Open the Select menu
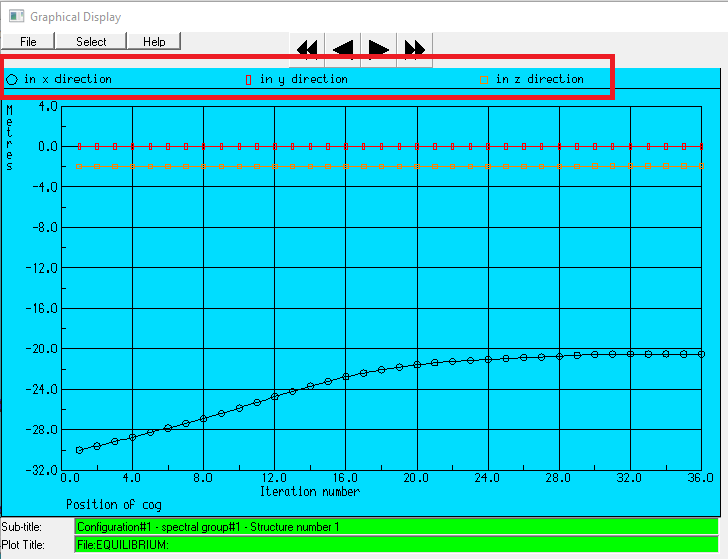728x559 pixels. pos(91,41)
